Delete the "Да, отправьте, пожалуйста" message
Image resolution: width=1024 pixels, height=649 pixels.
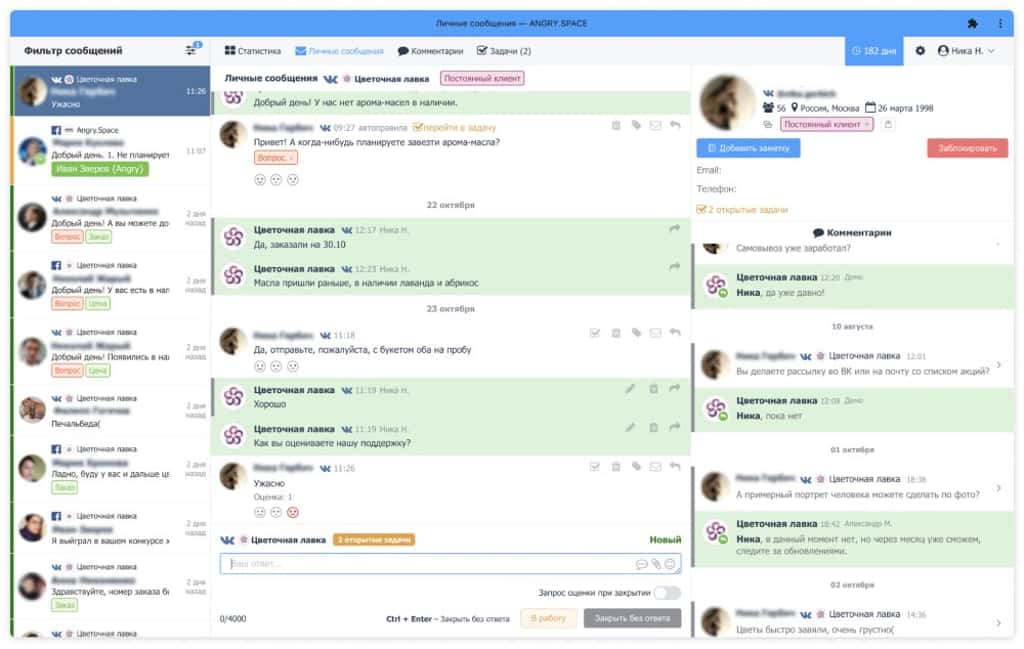616,333
